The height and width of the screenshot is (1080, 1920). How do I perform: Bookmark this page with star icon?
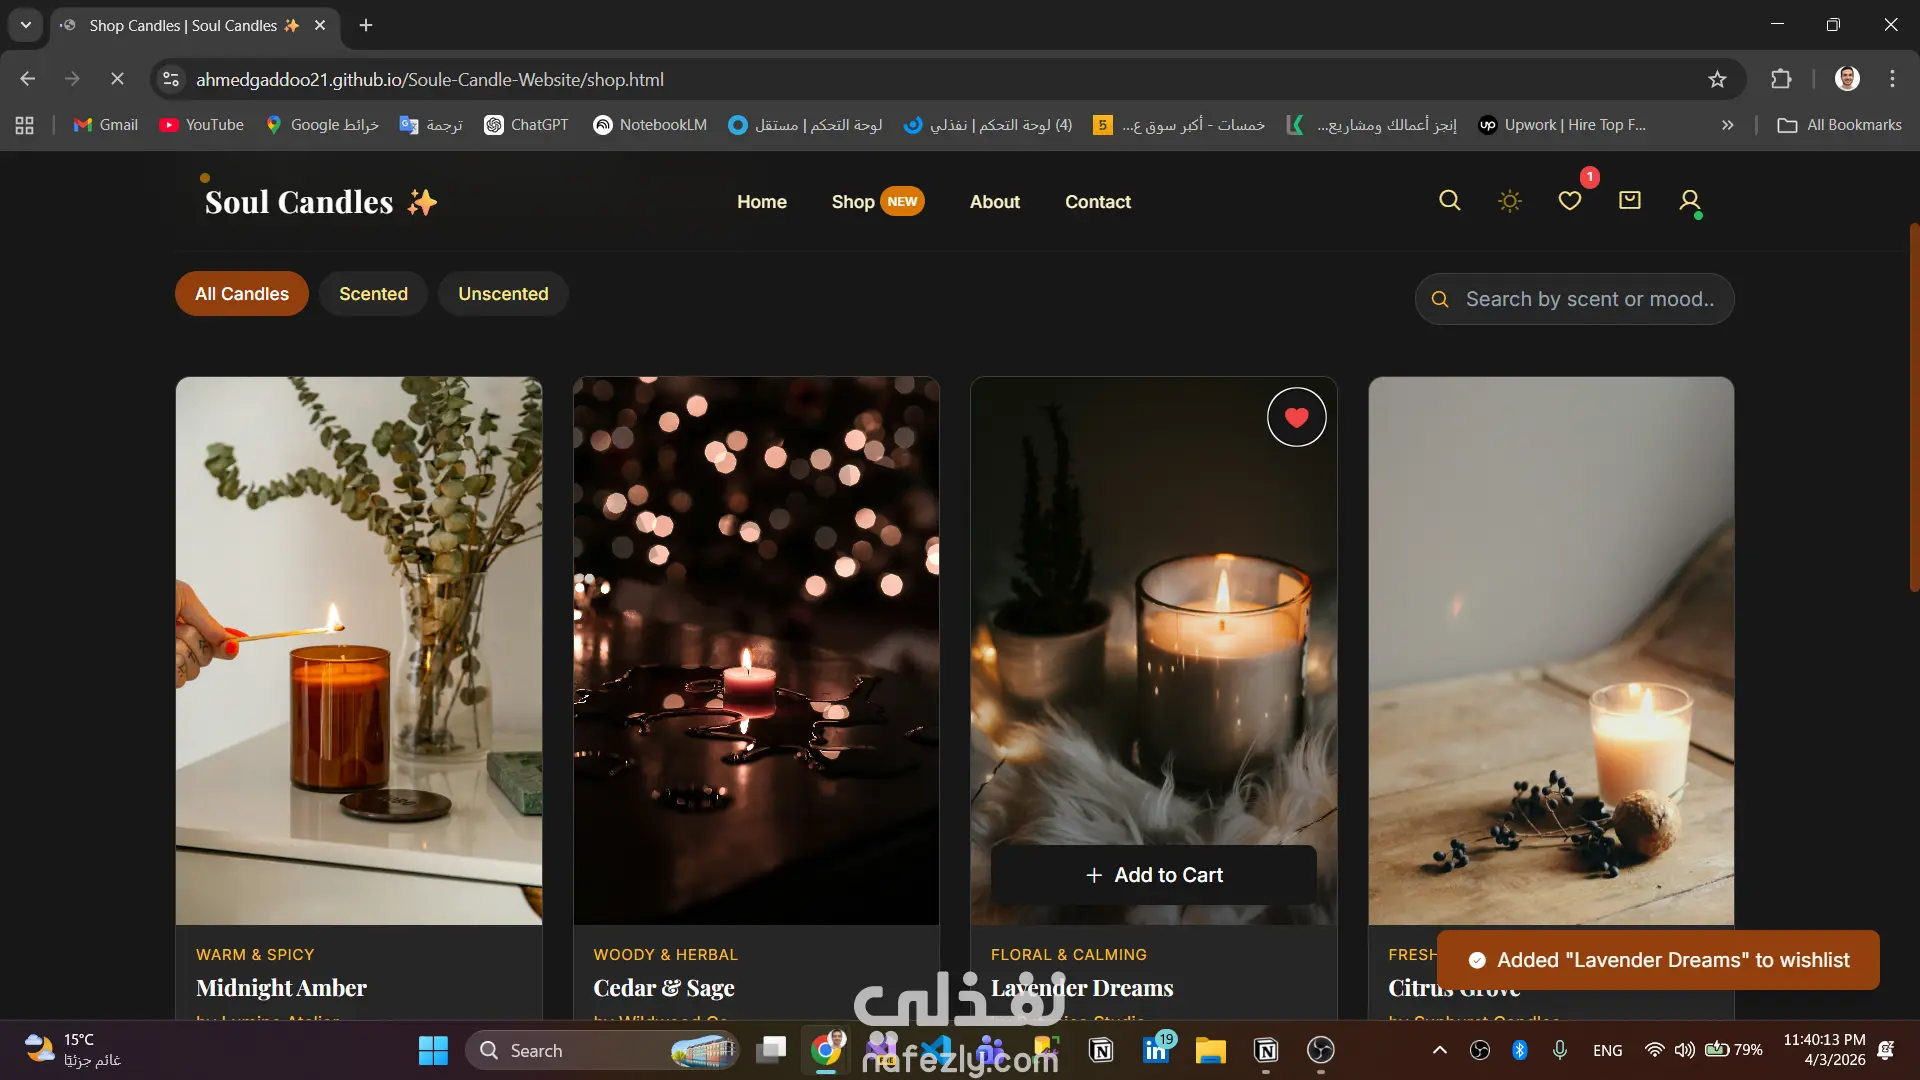(1717, 79)
